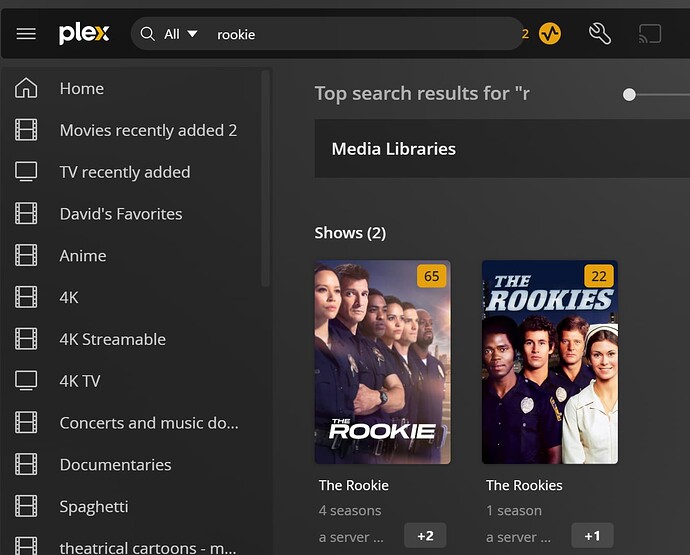This screenshot has height=555, width=690.
Task: Select the 4K TV monitor icon
Action: click(x=26, y=381)
